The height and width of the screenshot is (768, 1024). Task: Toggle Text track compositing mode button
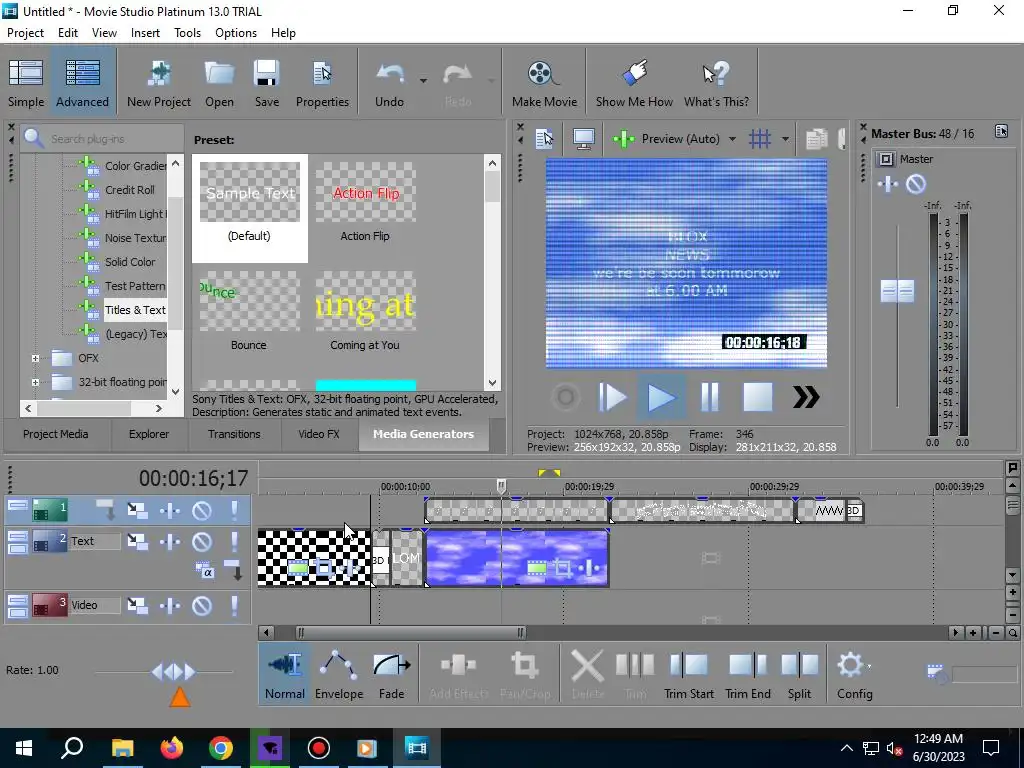[205, 571]
